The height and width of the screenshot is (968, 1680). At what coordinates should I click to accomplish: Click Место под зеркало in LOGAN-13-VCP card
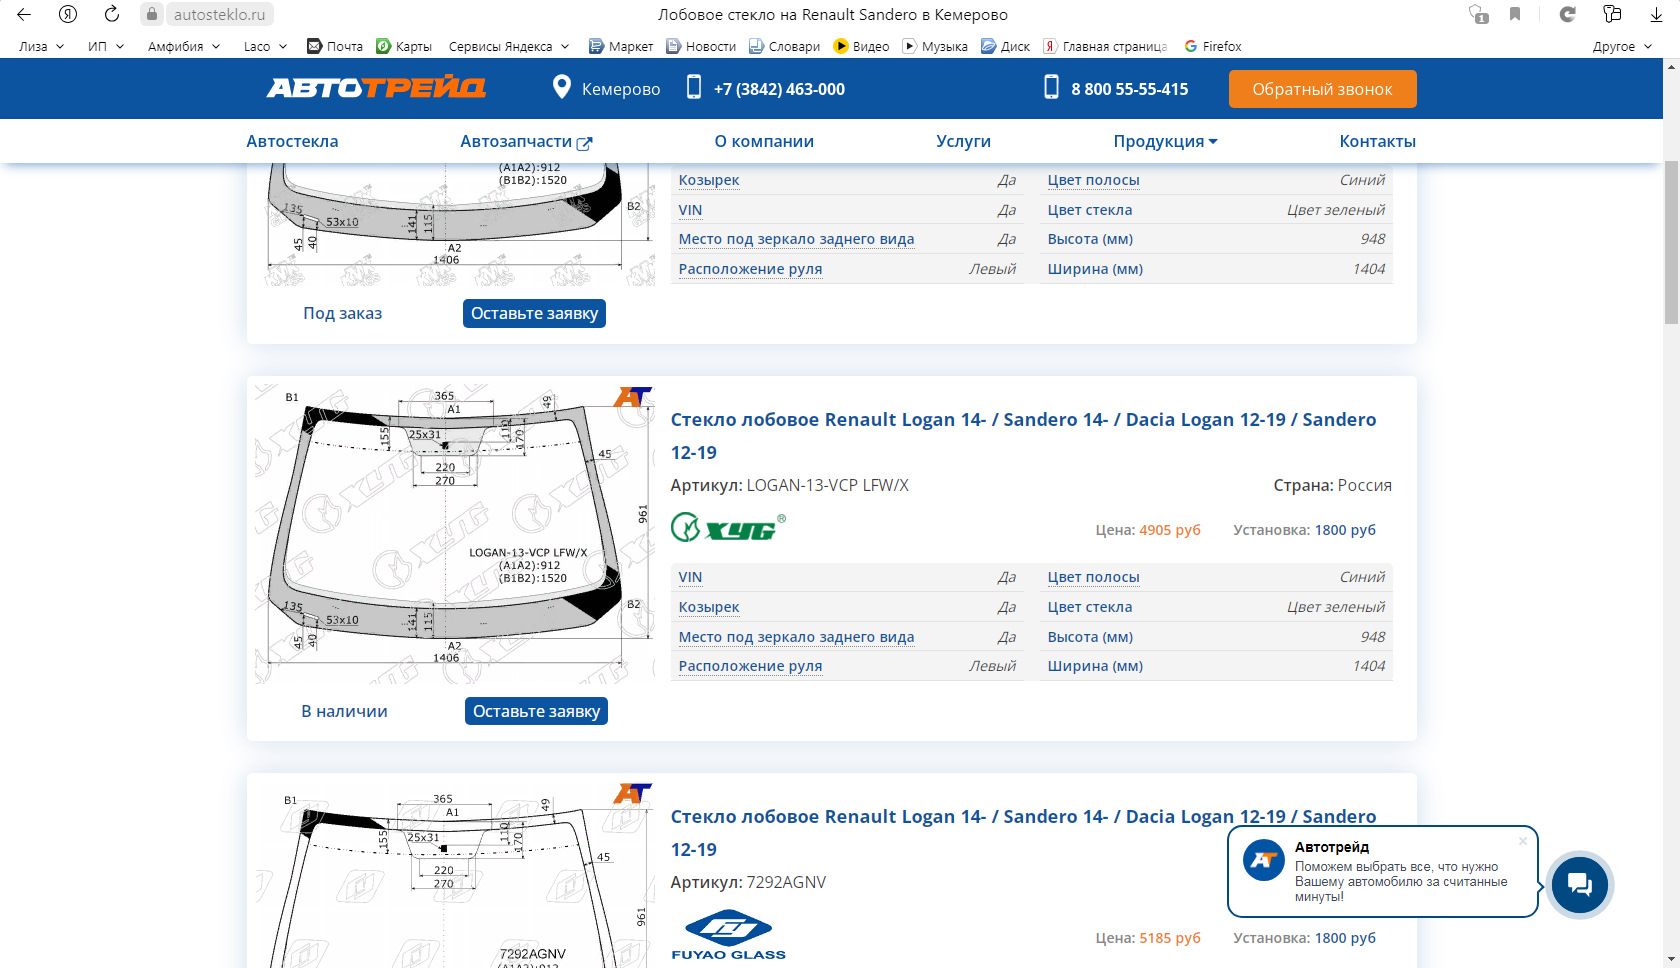tap(796, 637)
